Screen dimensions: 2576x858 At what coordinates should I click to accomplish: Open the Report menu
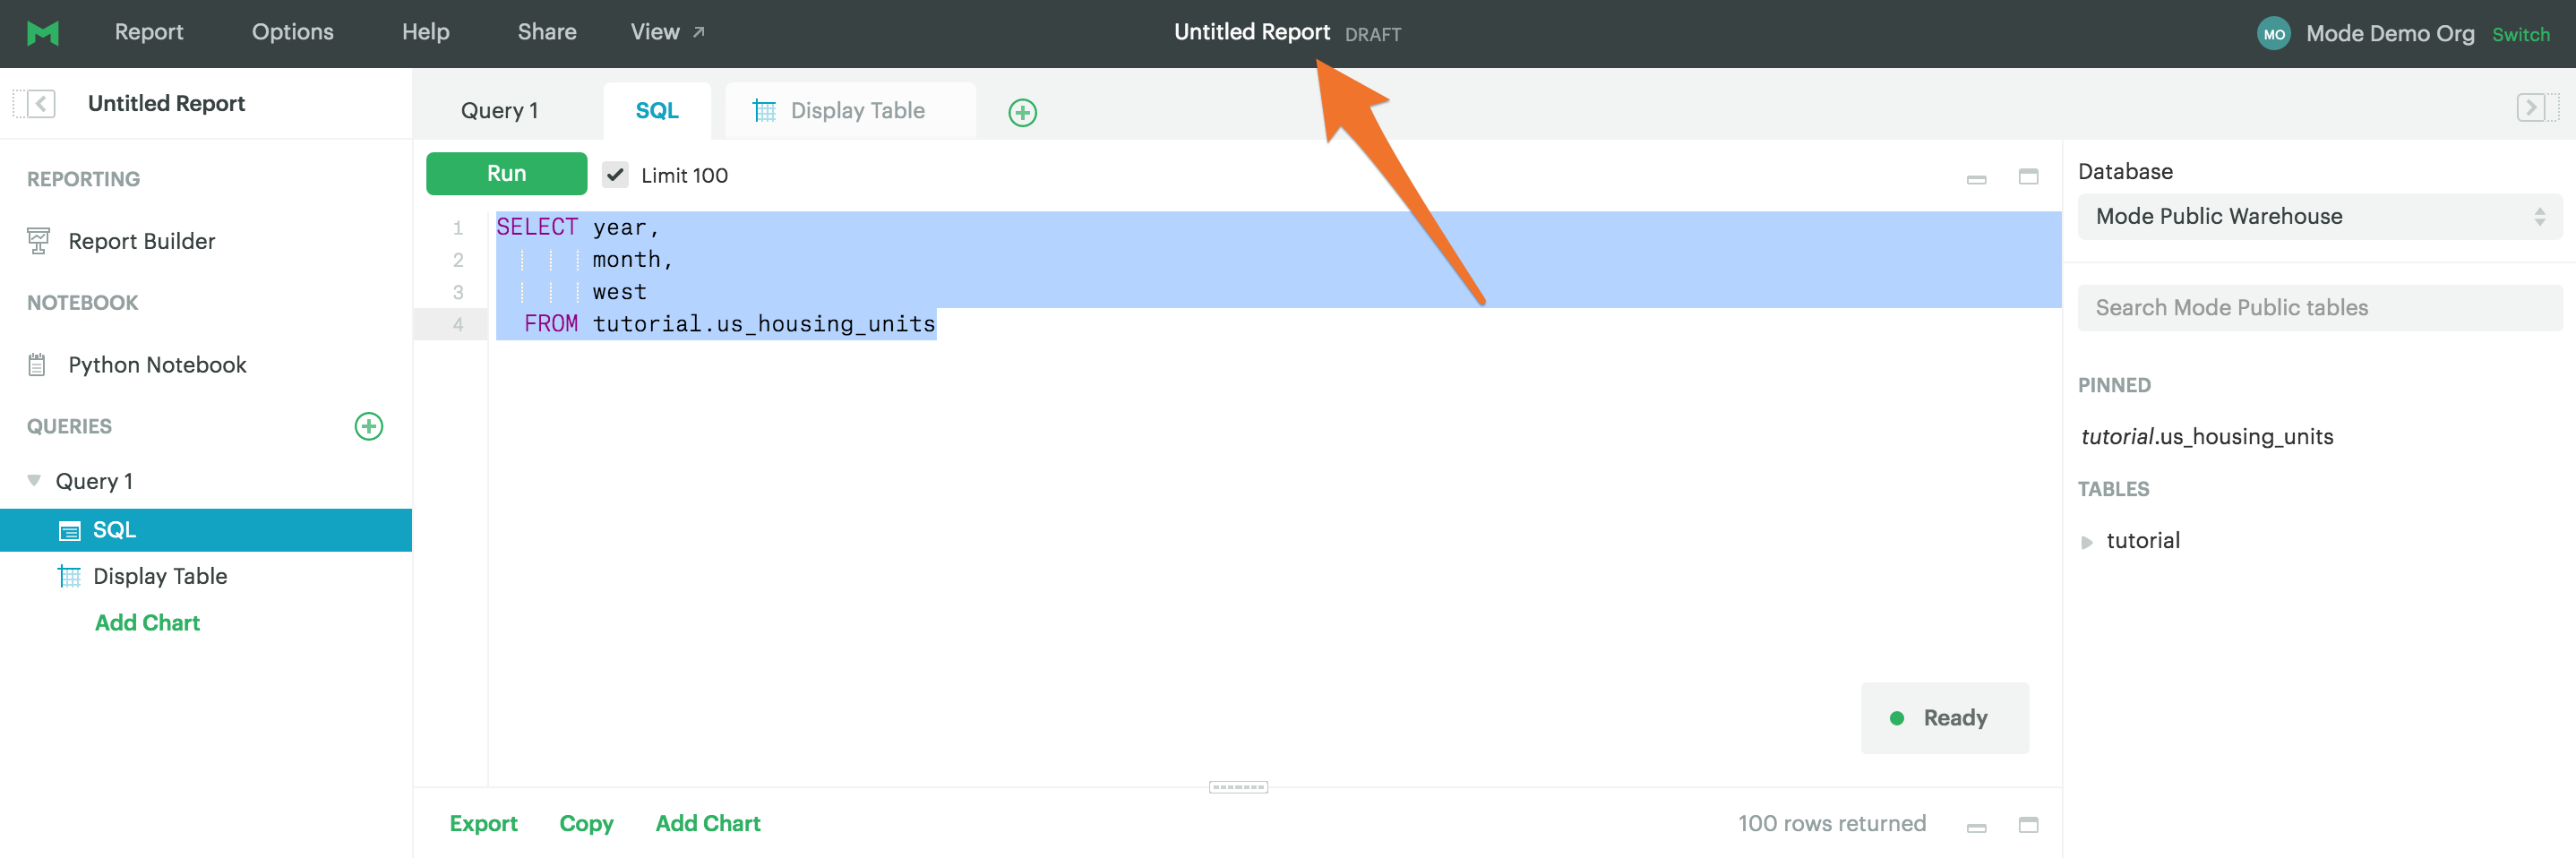pos(149,32)
